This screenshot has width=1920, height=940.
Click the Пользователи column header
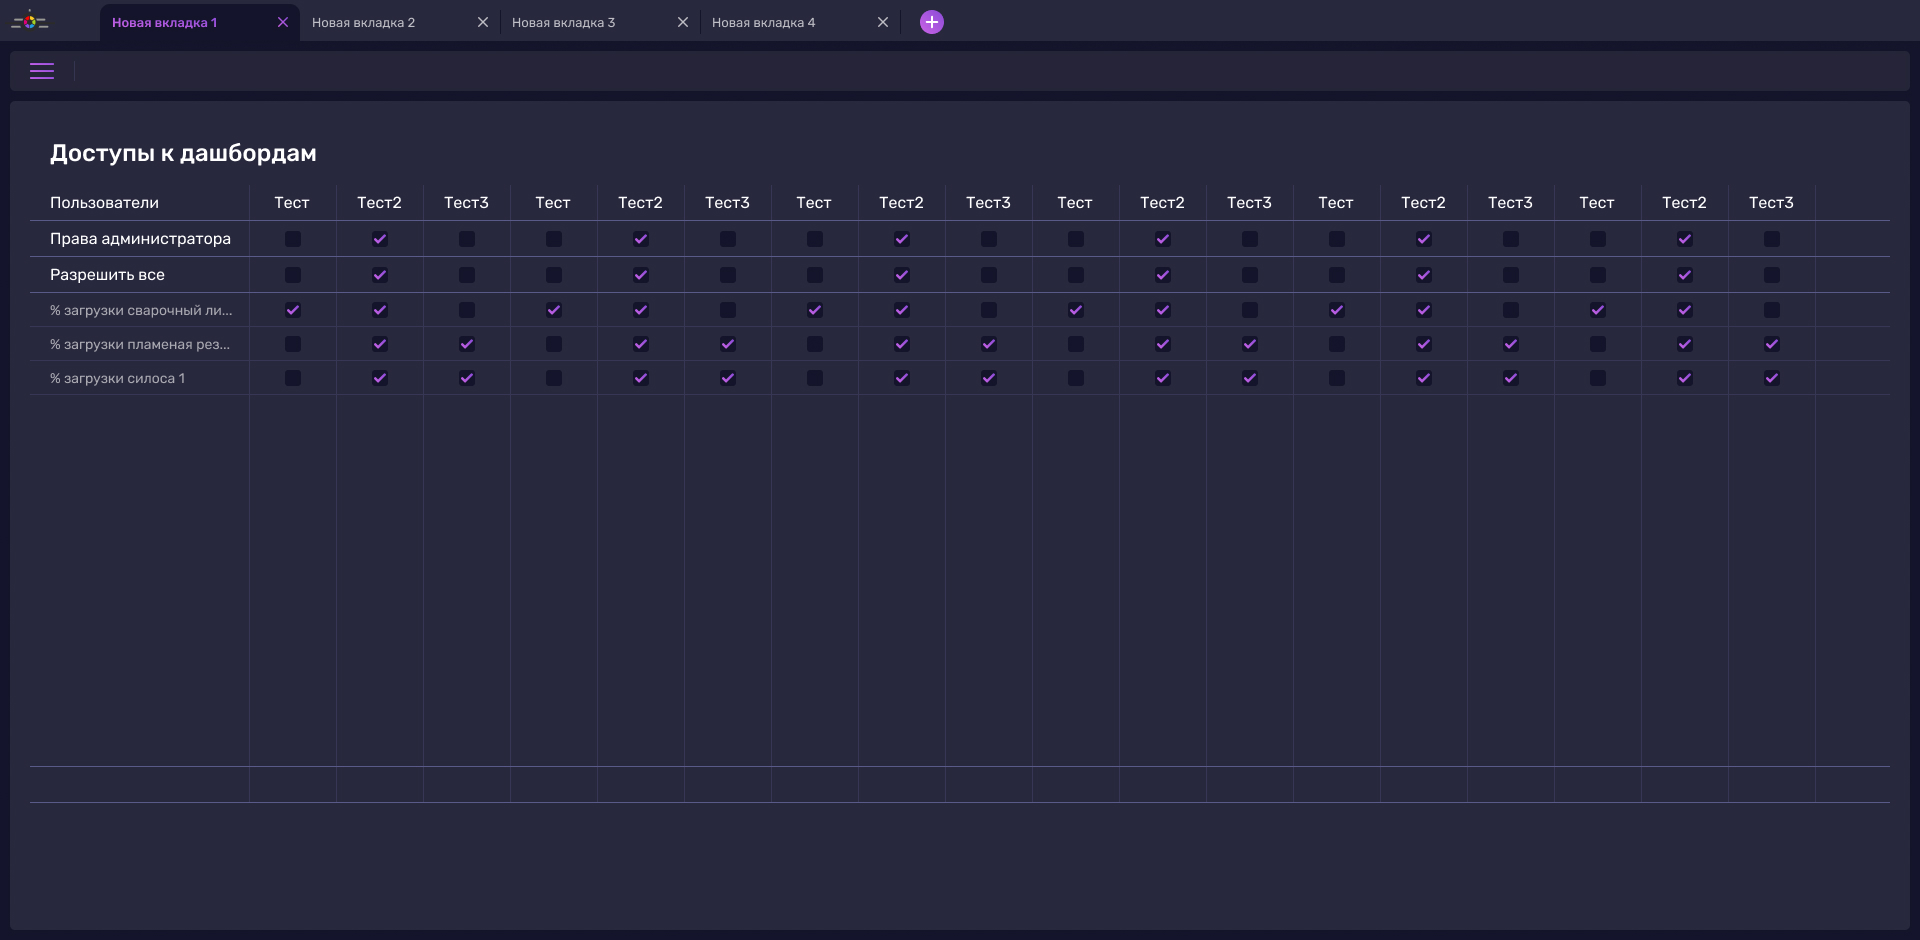pos(105,203)
